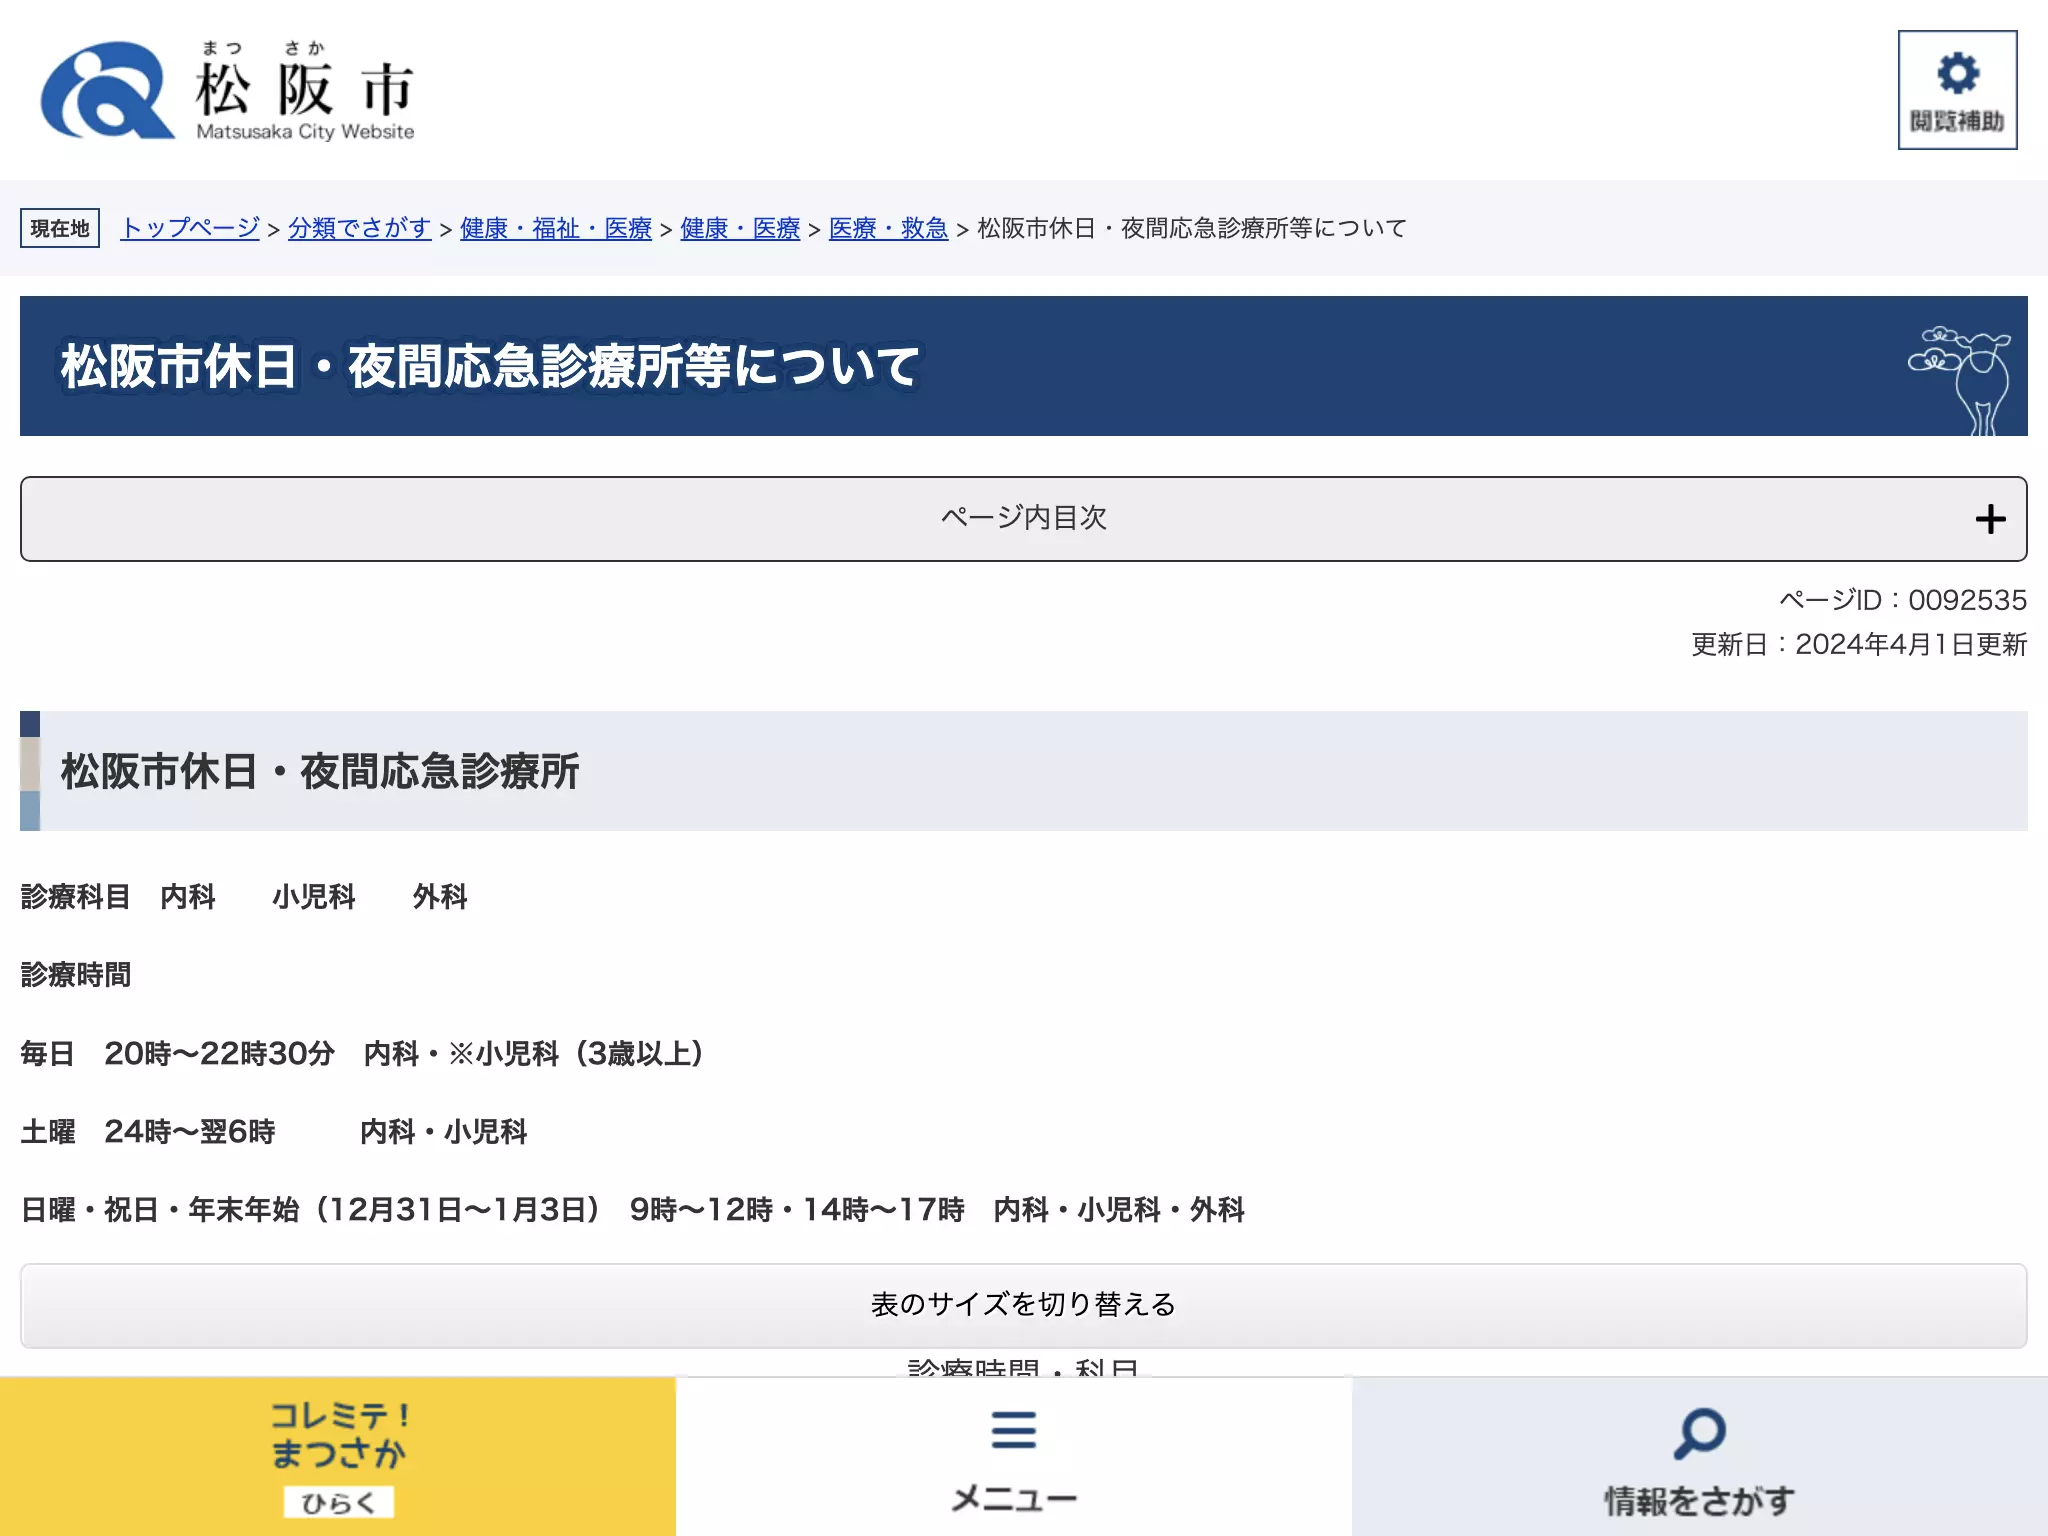Open the トップページ breadcrumb link

coord(190,228)
